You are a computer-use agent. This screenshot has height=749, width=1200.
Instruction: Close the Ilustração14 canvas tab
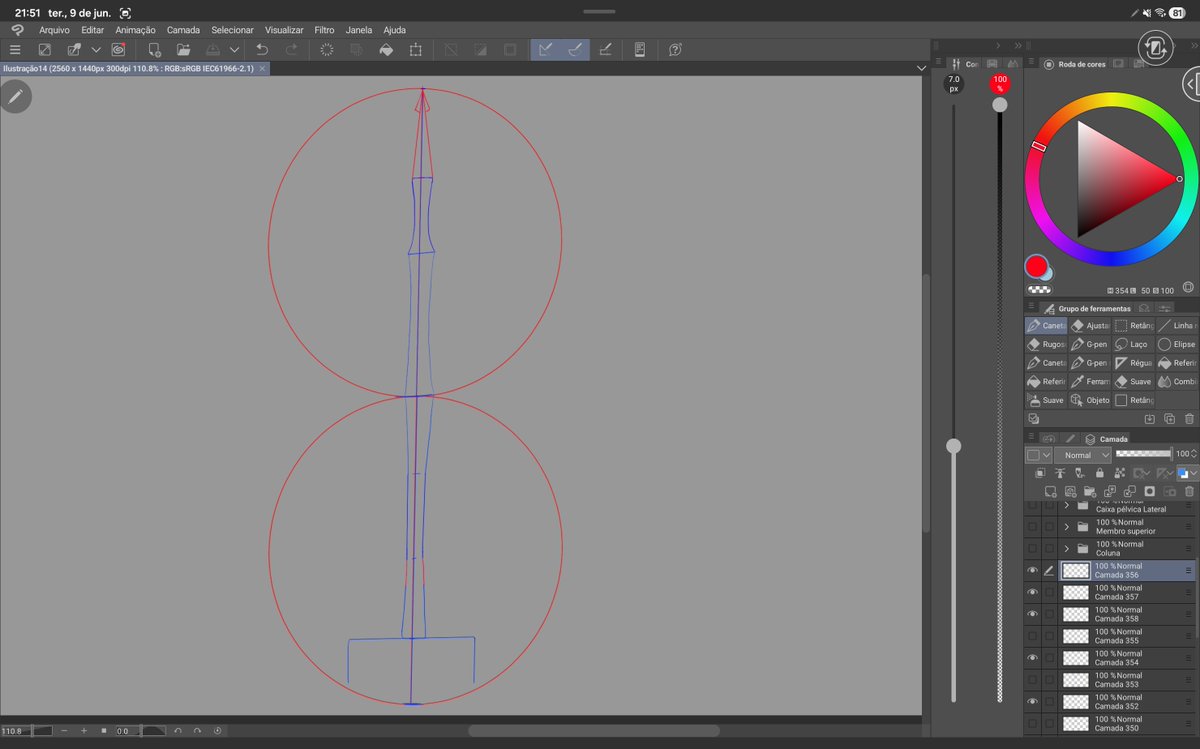pos(262,68)
